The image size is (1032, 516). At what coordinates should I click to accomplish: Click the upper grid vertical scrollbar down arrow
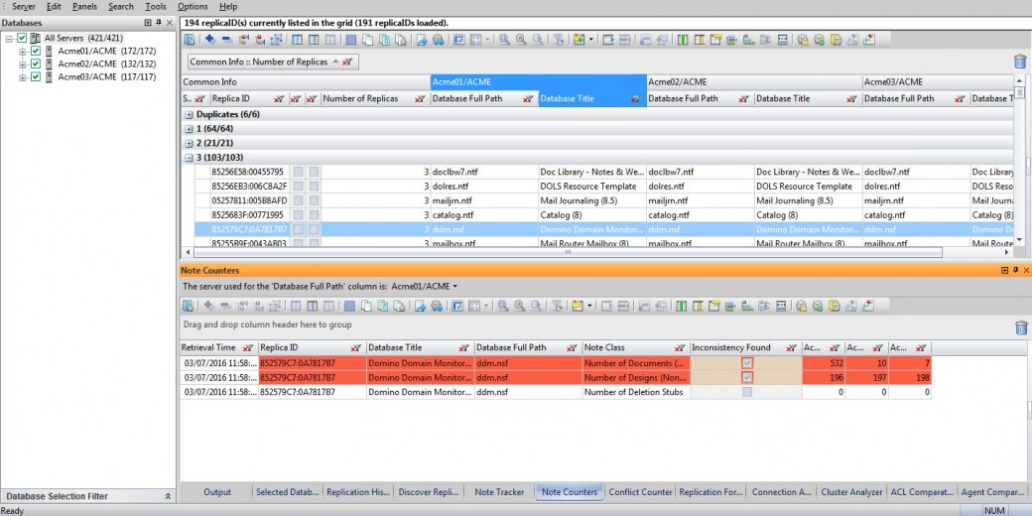tap(1019, 240)
